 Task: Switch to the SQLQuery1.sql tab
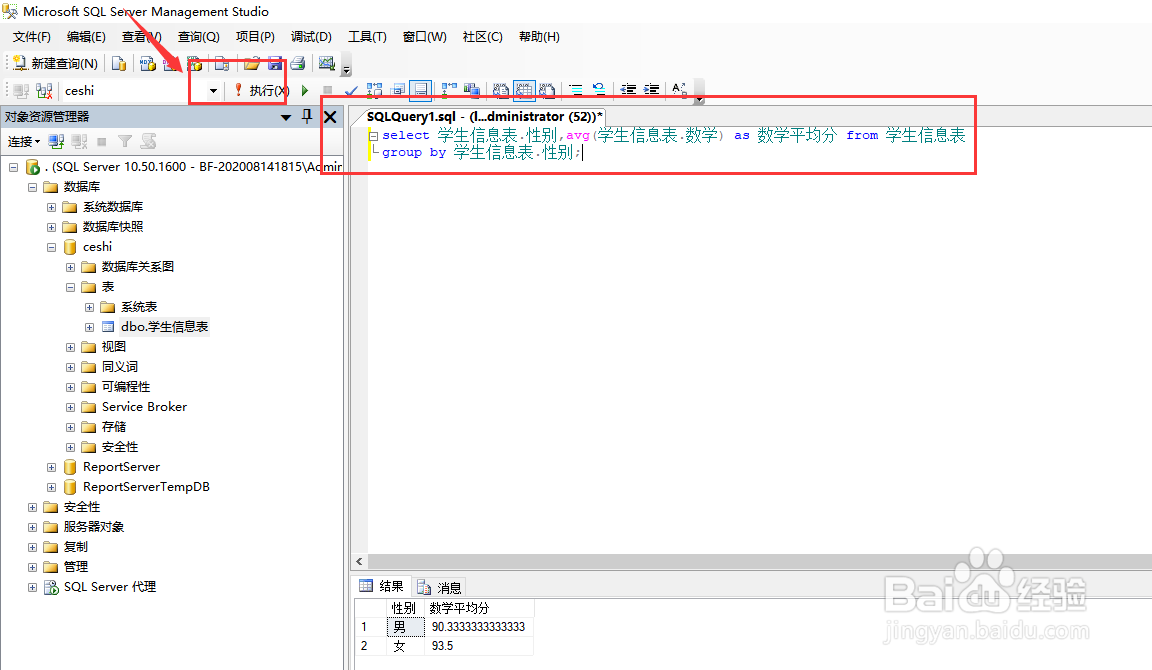(483, 117)
